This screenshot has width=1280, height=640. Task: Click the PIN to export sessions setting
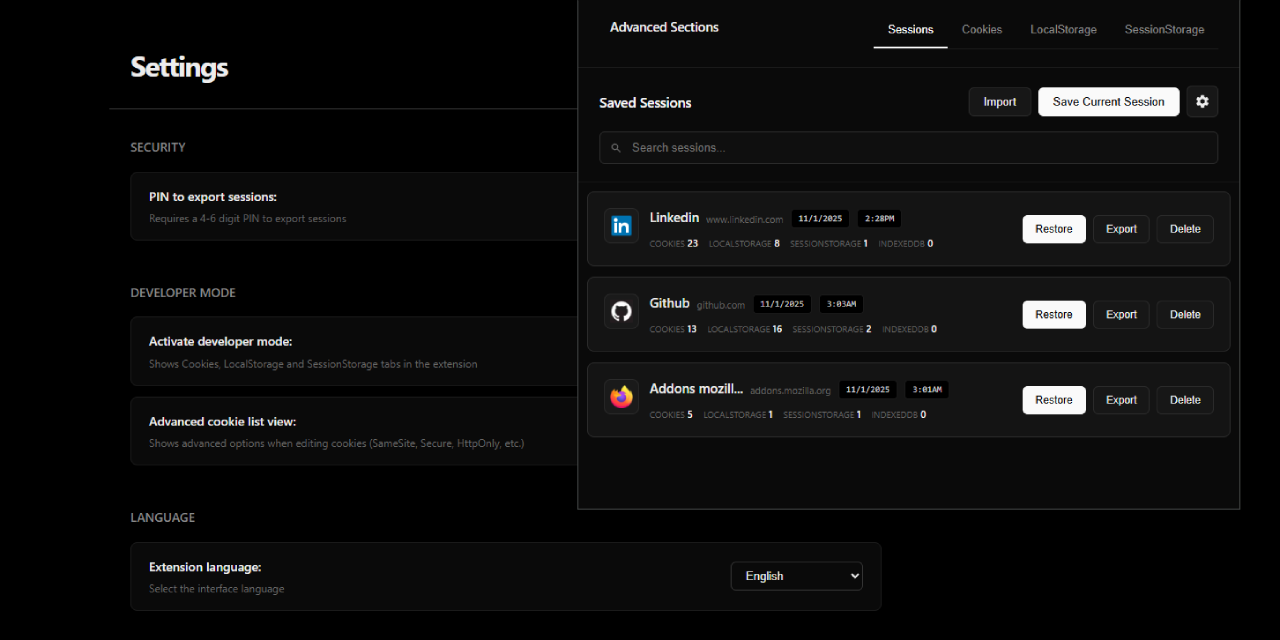click(x=213, y=197)
